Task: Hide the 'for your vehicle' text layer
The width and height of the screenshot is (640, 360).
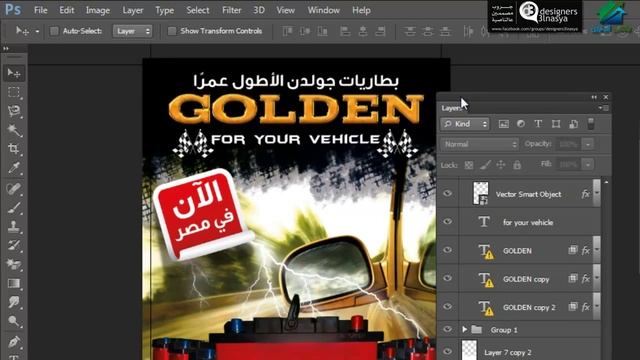Action: [x=448, y=222]
